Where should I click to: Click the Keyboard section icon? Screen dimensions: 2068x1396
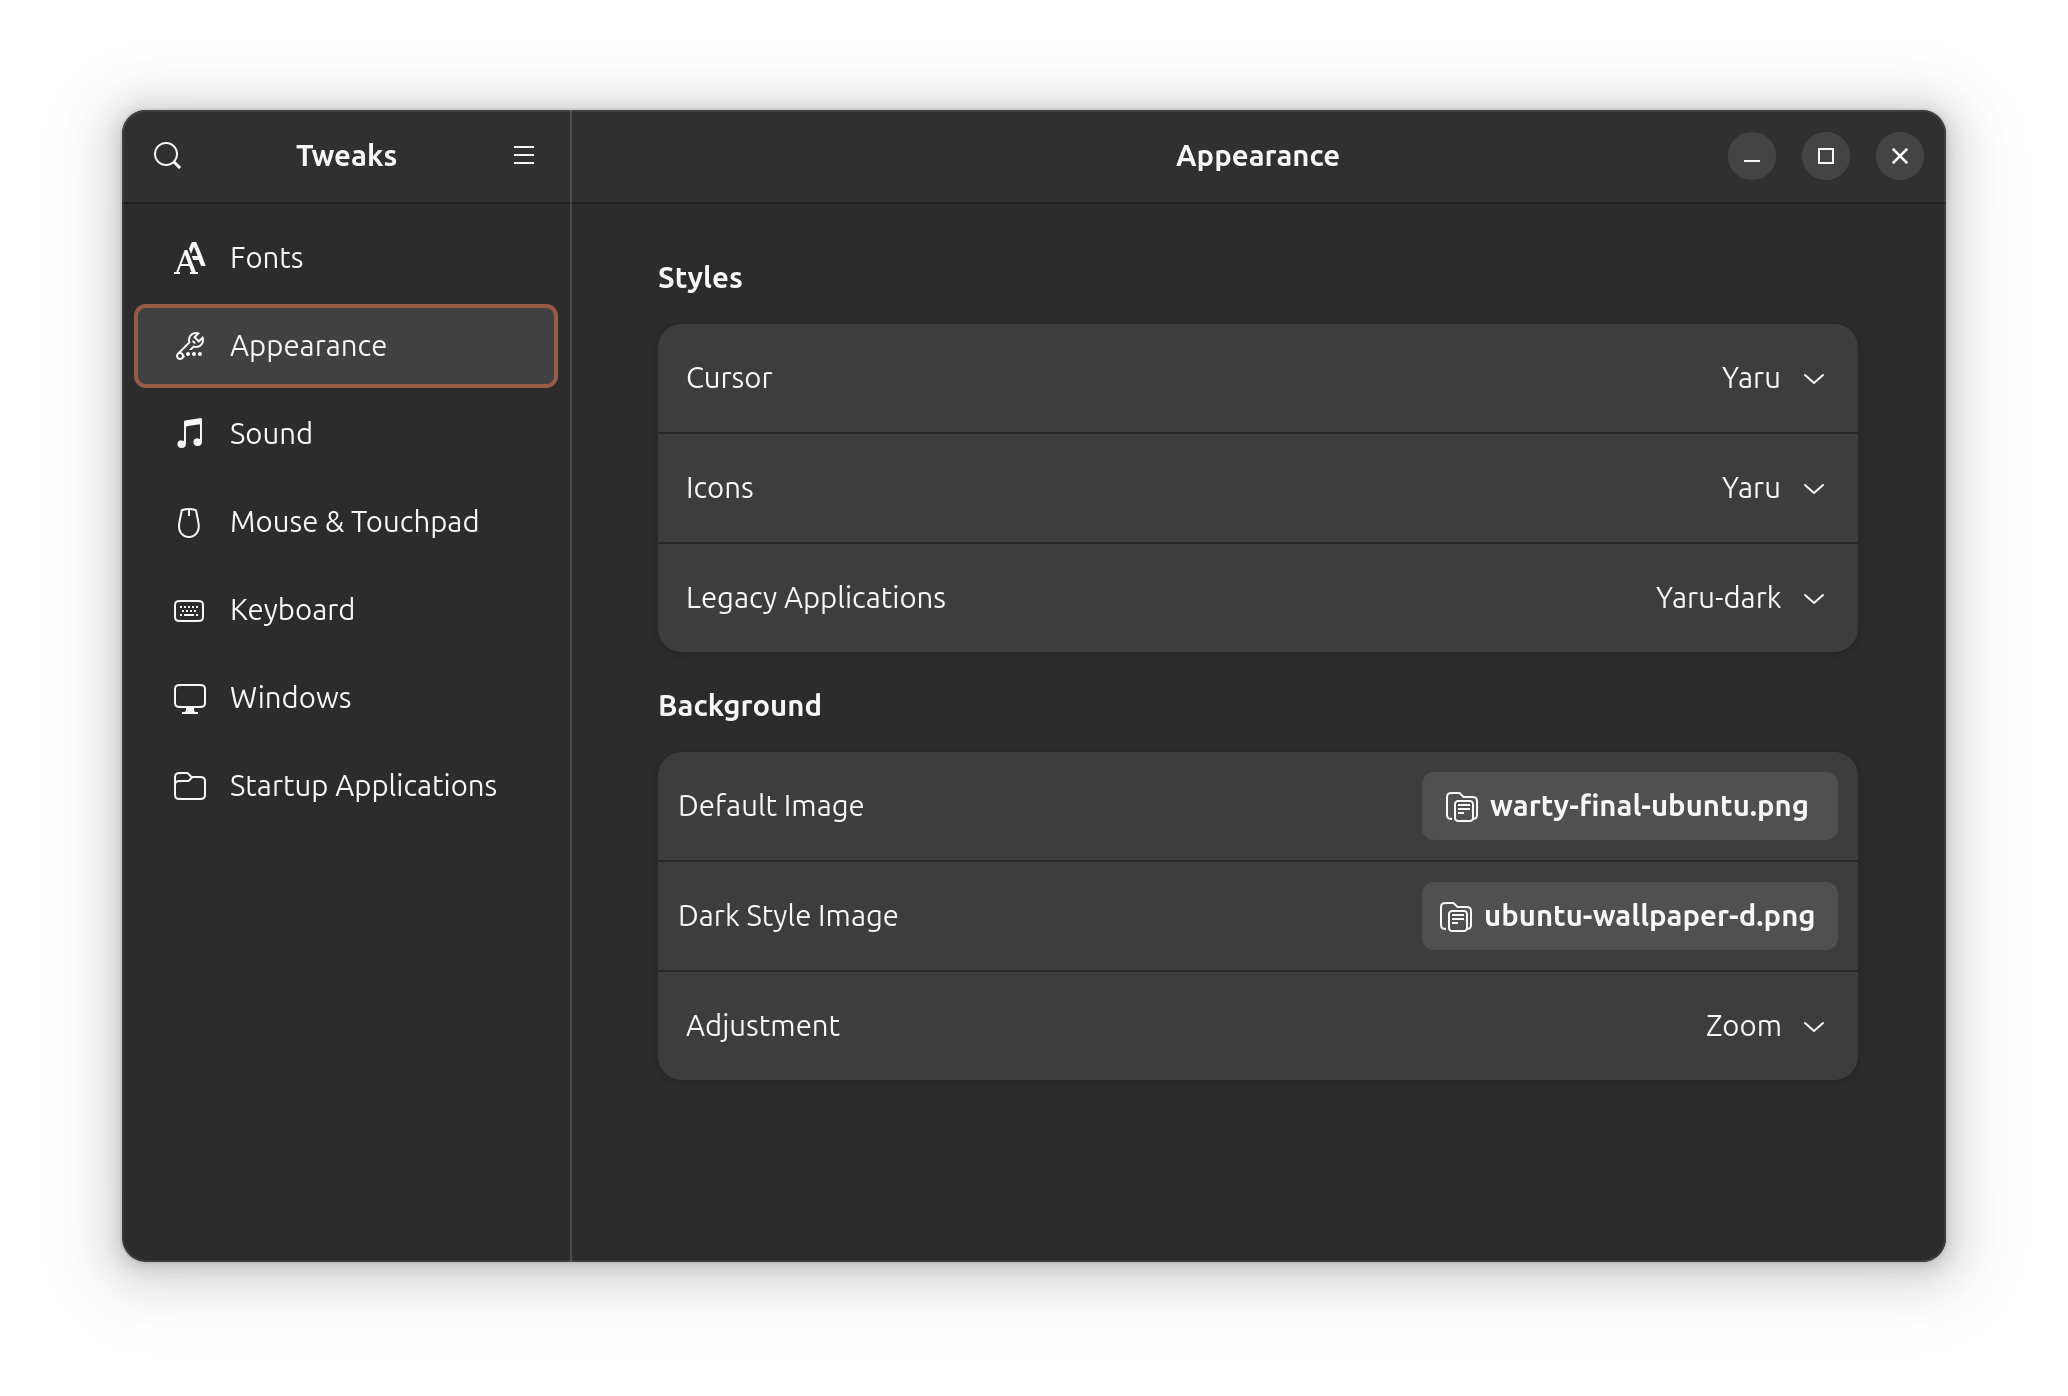(x=190, y=609)
